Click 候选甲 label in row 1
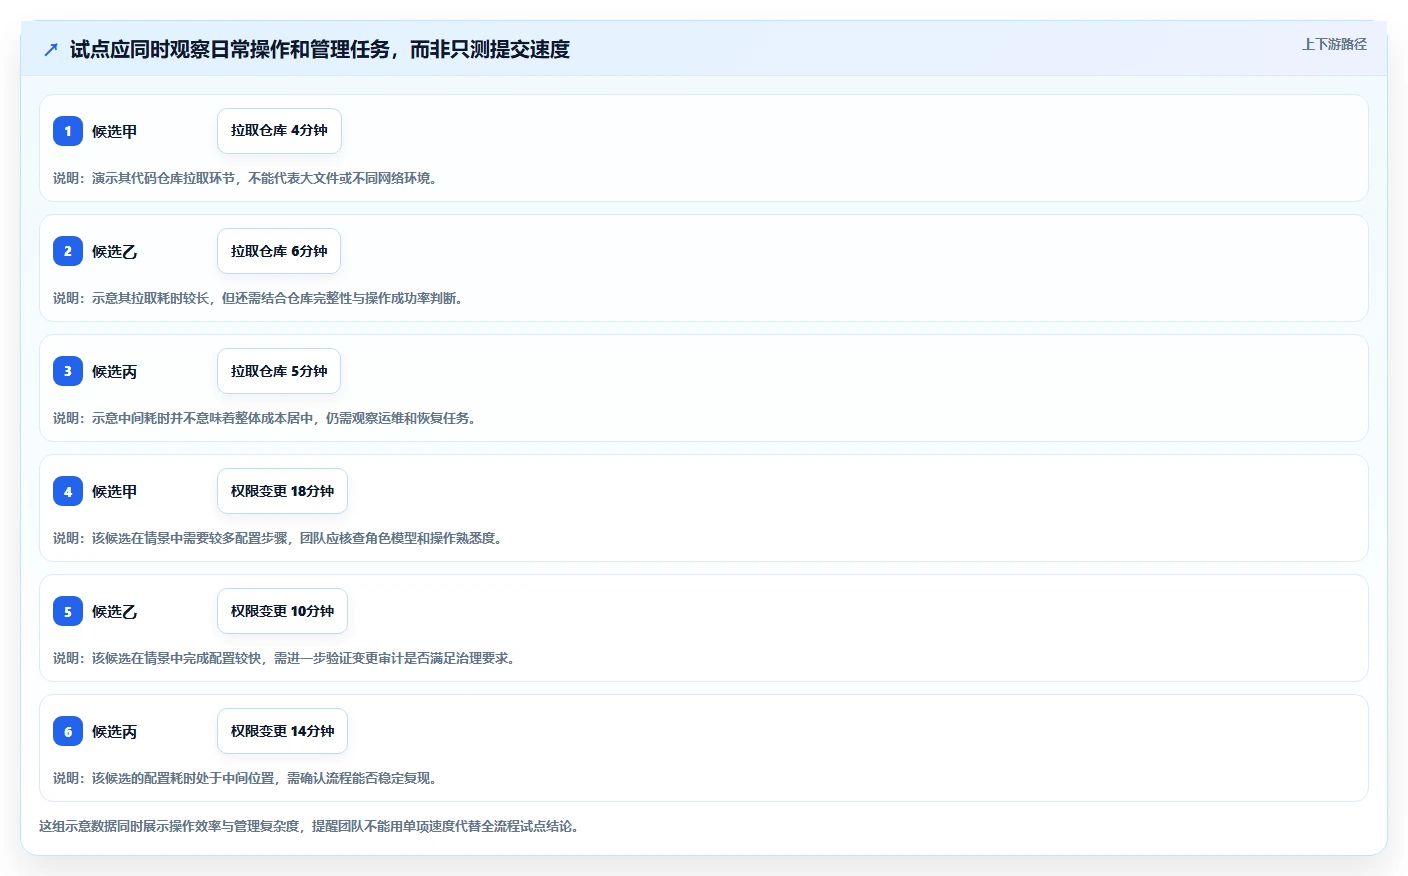The width and height of the screenshot is (1408, 876). (115, 131)
